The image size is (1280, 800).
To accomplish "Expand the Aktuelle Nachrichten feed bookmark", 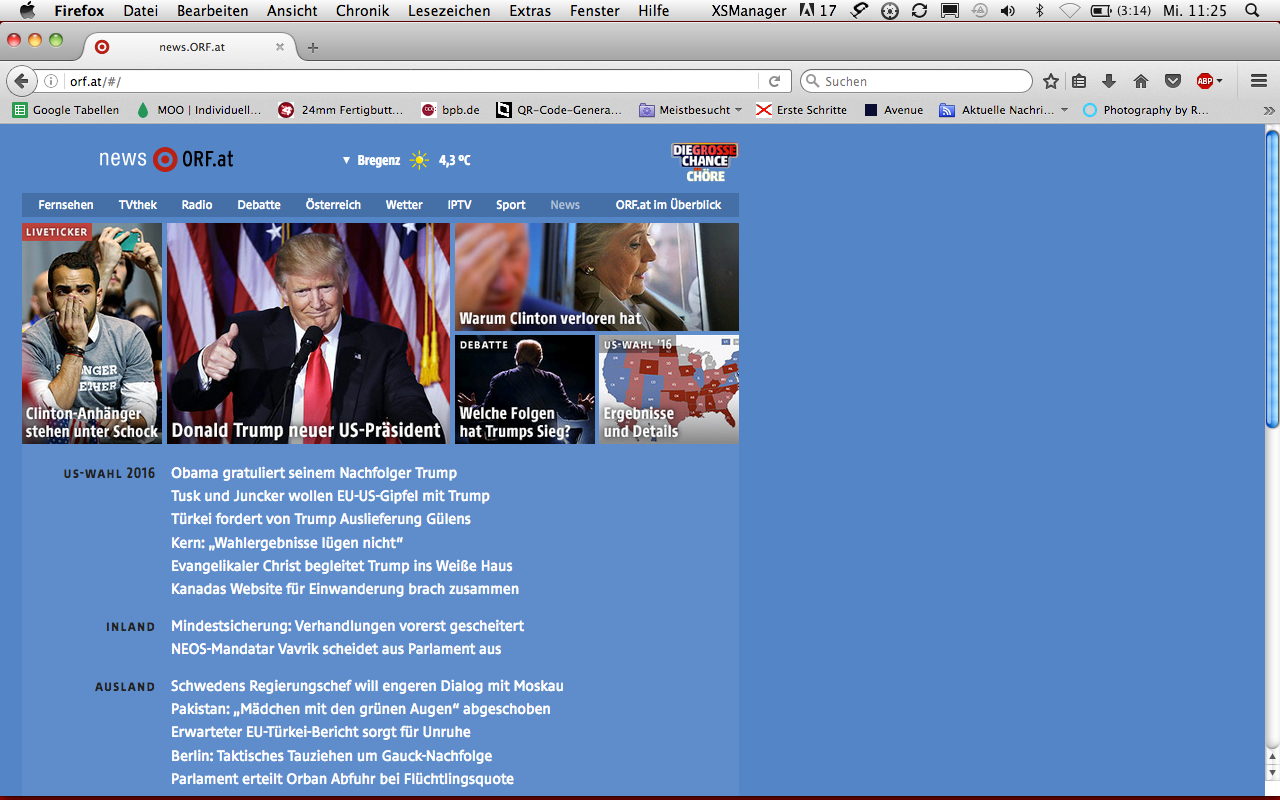I will (1003, 110).
